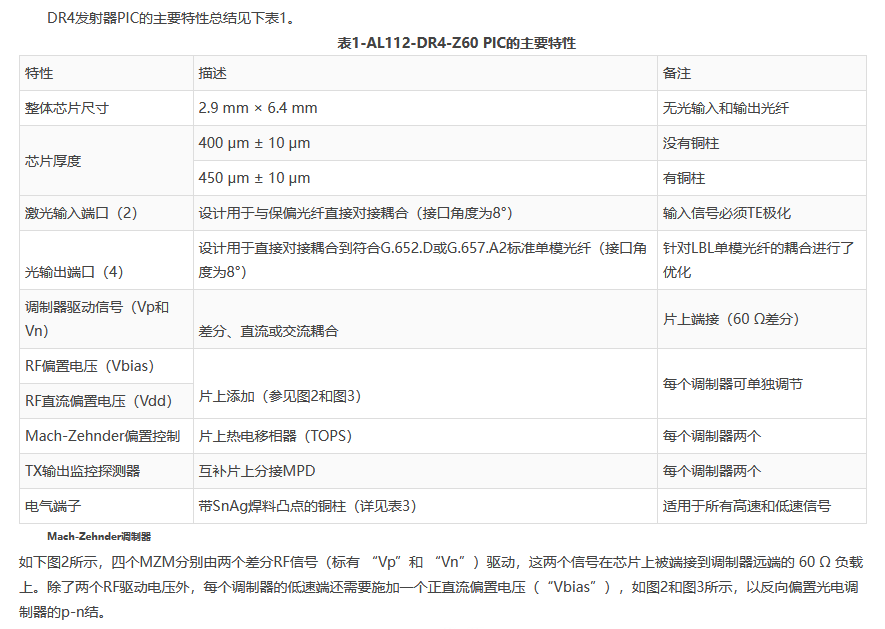Click the 带SnAg焊料凸点的铜柱 description cell
The height and width of the screenshot is (629, 885).
click(306, 506)
